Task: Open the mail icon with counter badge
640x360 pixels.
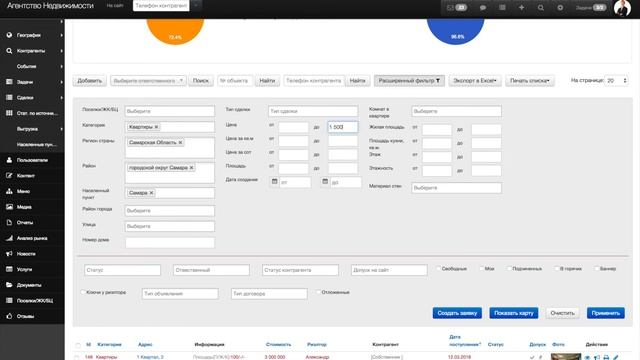Action: (x=457, y=7)
